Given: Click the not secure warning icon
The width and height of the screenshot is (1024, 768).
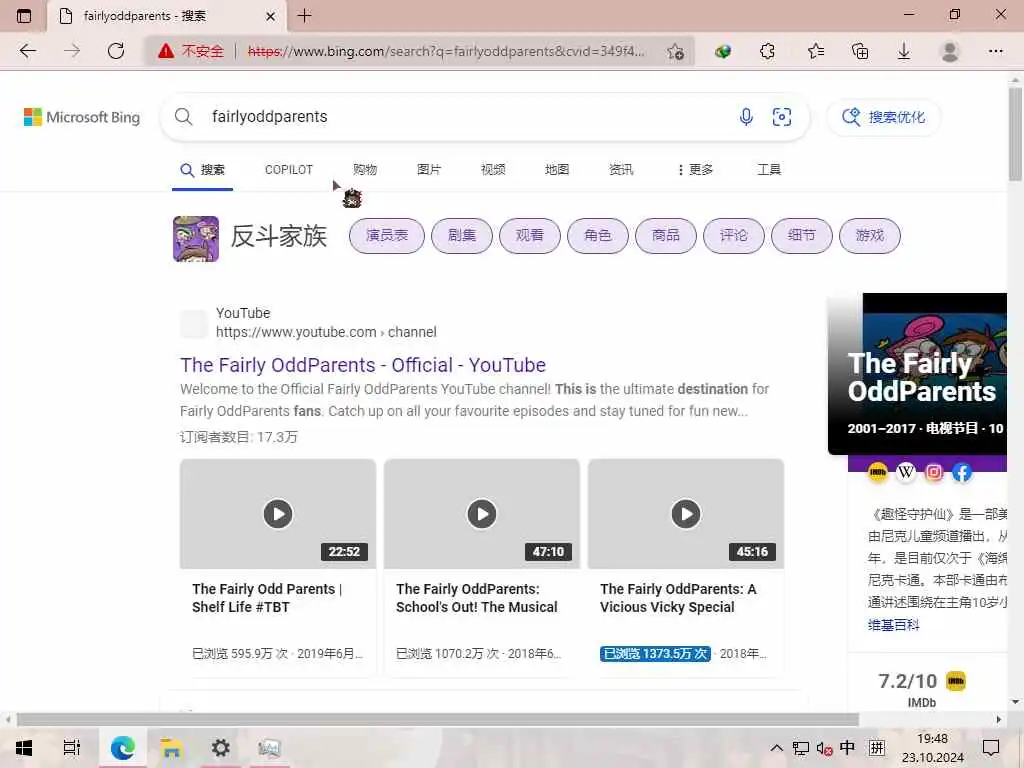Looking at the screenshot, I should (x=166, y=51).
